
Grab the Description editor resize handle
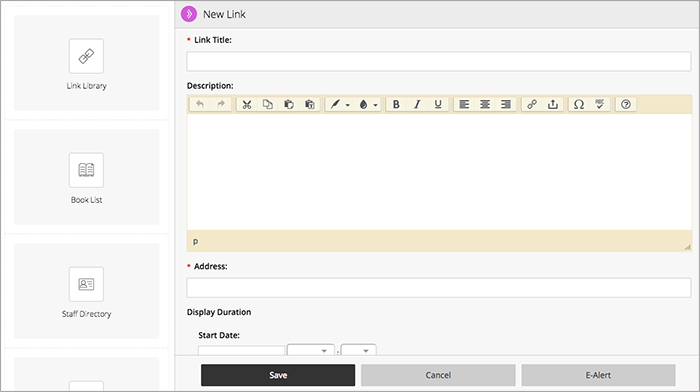687,247
